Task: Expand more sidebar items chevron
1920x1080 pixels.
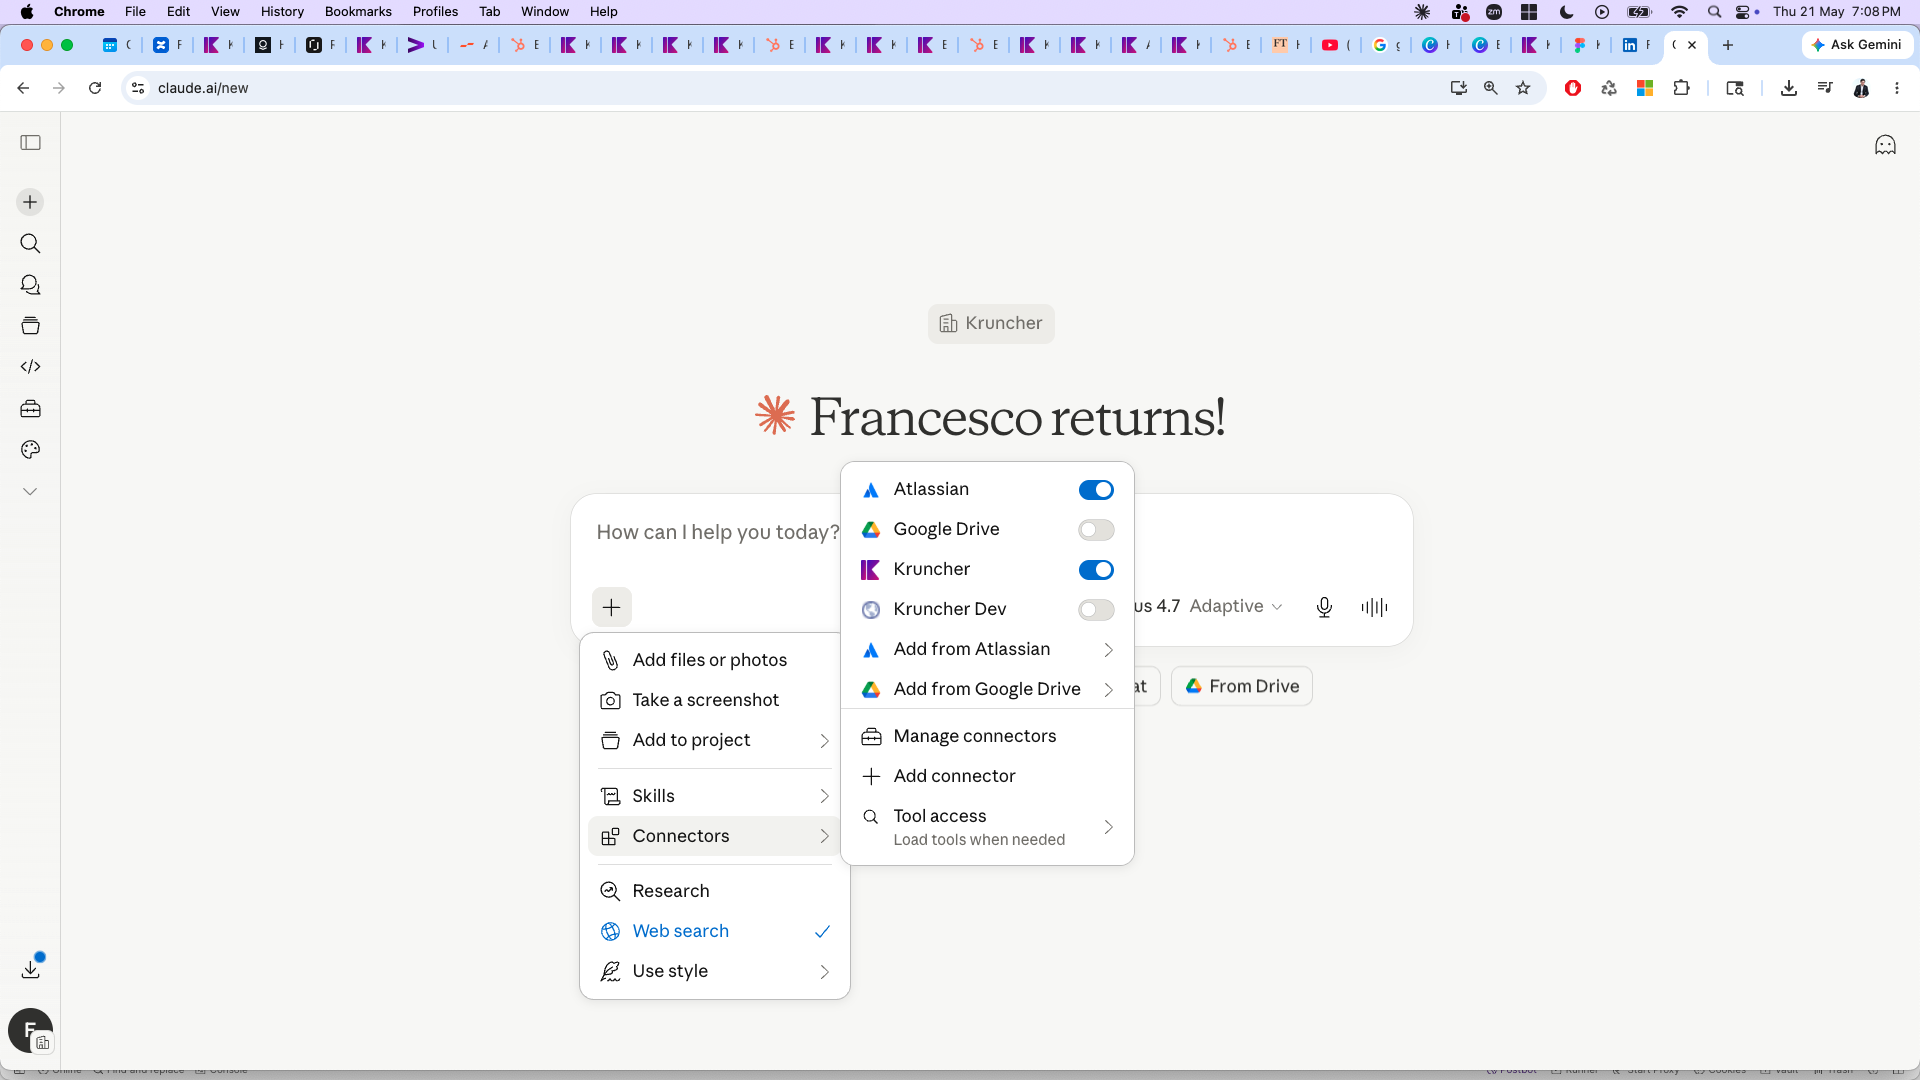Action: tap(30, 492)
